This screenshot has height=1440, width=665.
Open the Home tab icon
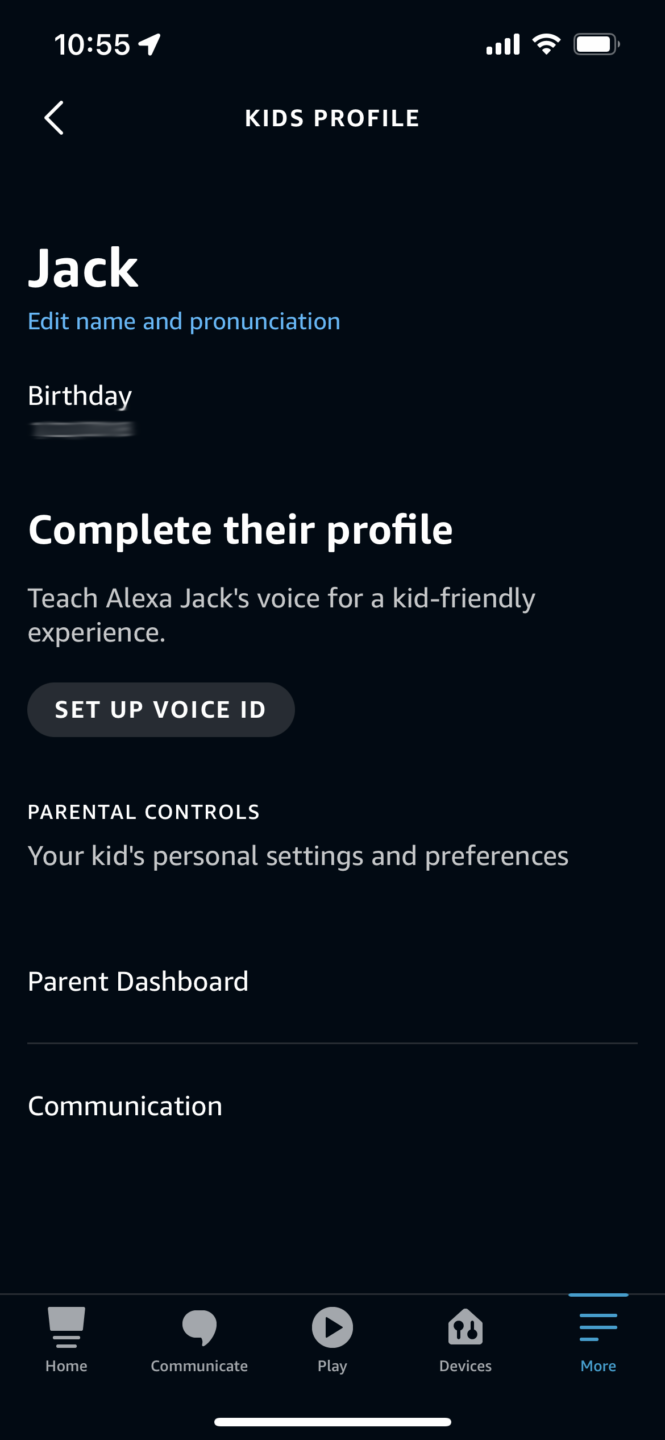click(x=66, y=1327)
